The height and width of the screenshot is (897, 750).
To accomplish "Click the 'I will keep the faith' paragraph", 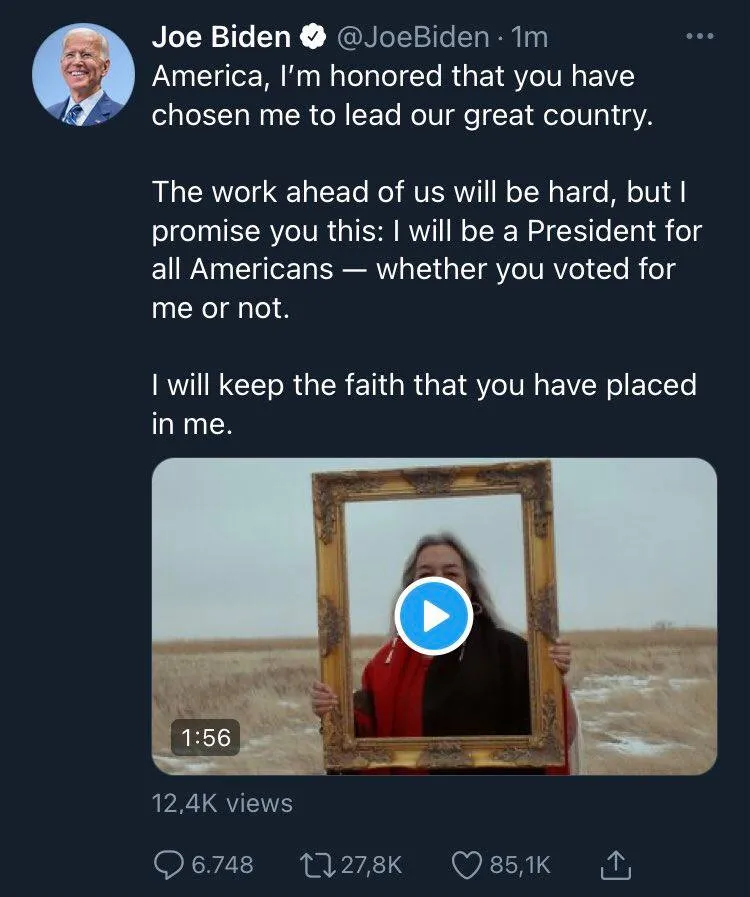I will click(x=420, y=404).
